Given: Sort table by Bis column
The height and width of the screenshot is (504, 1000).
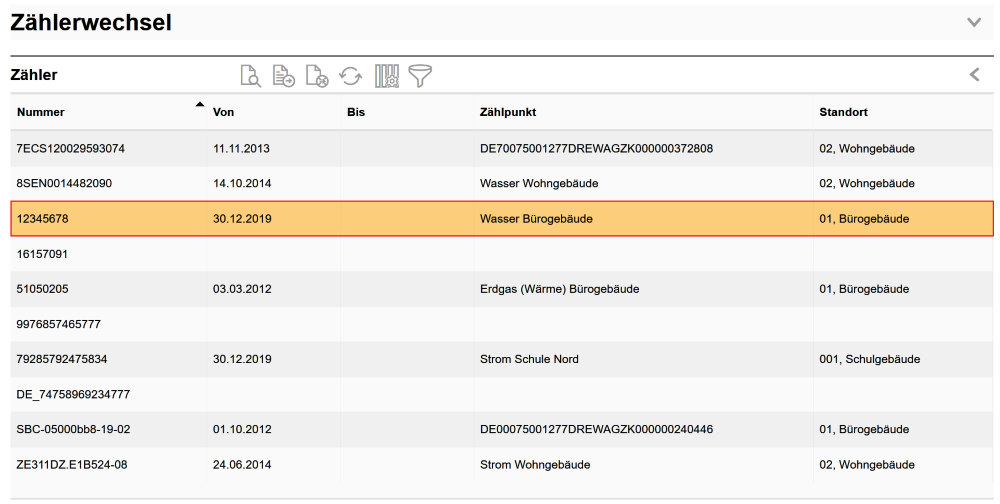Looking at the screenshot, I should (355, 112).
